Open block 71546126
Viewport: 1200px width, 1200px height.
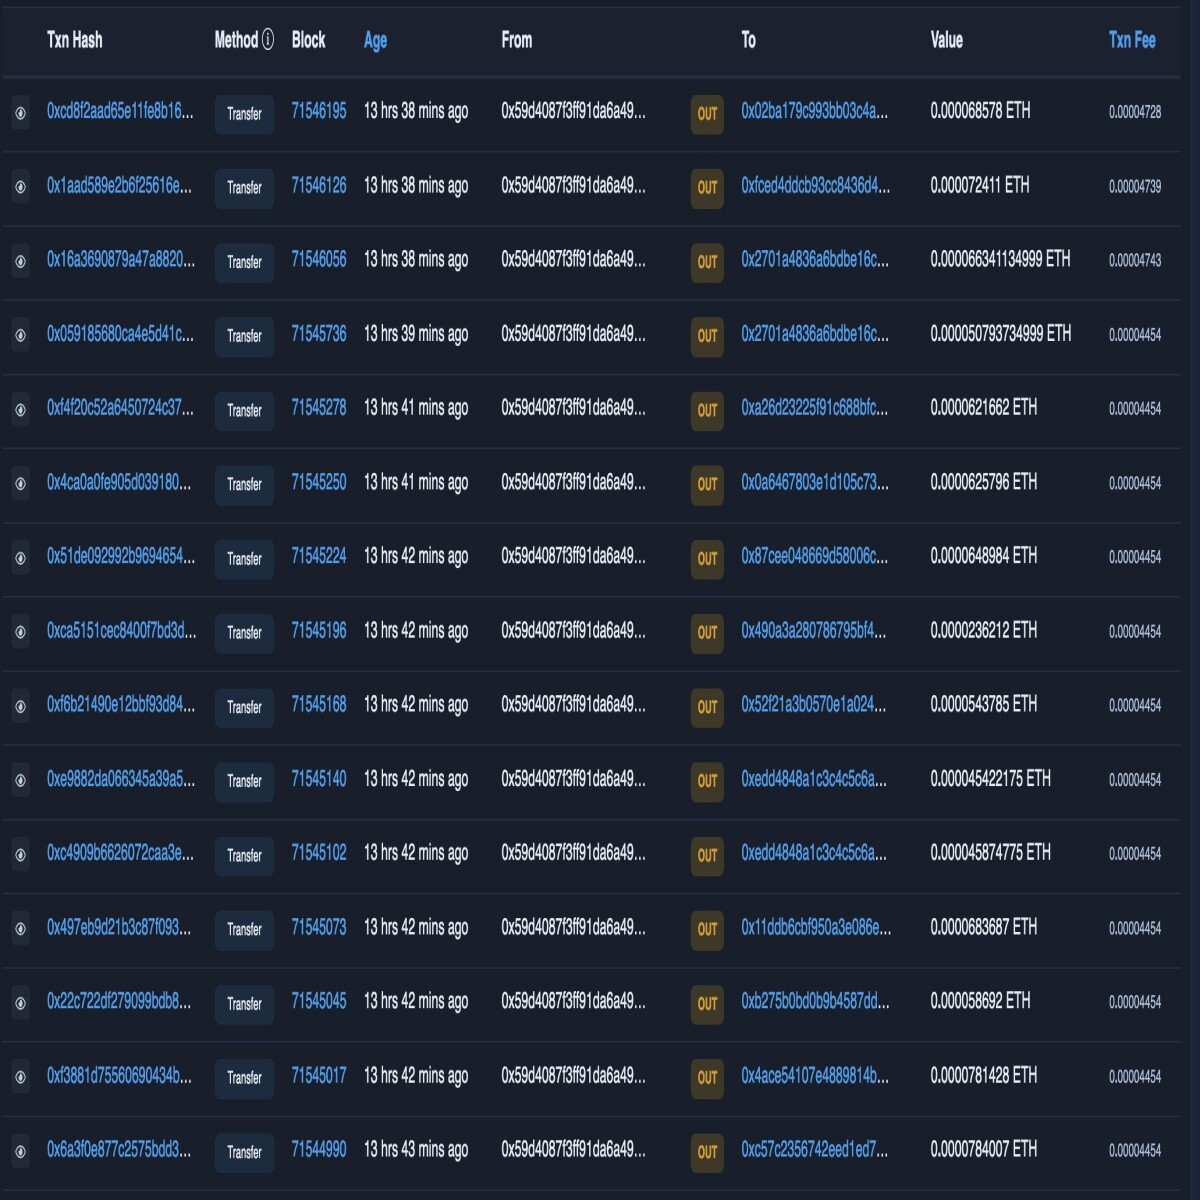point(319,185)
